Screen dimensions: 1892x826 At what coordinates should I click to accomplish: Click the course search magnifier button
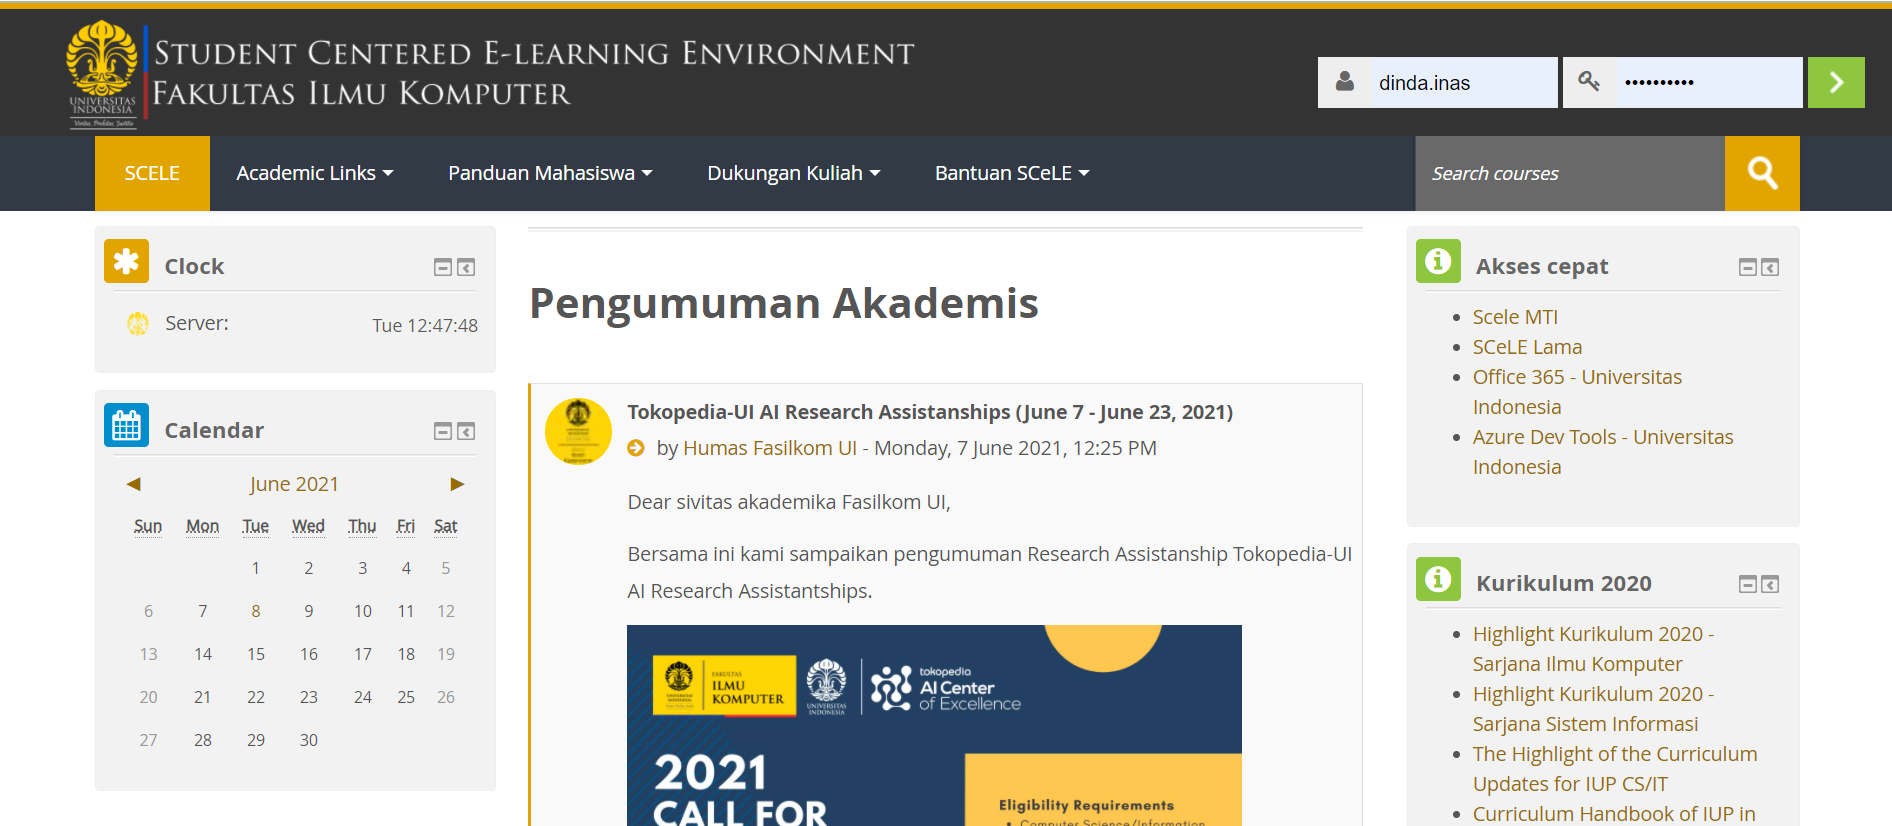tap(1762, 173)
